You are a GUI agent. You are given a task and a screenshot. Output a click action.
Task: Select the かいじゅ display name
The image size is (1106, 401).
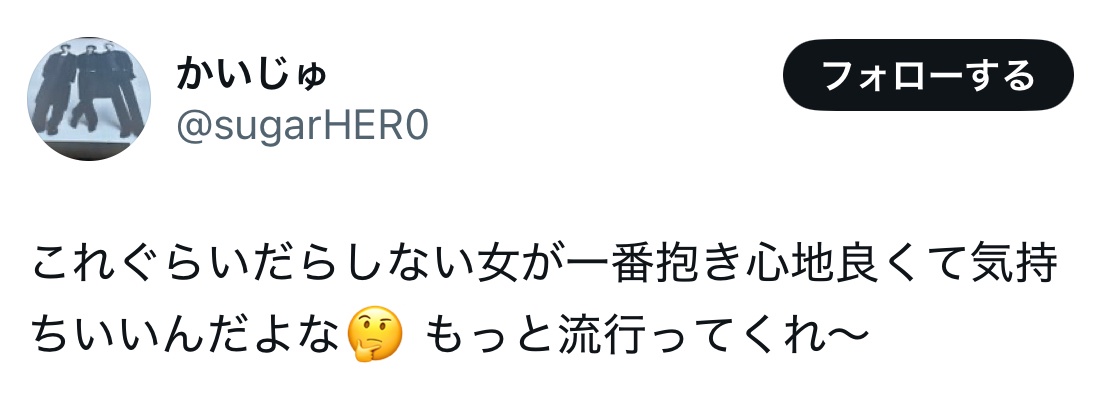(x=251, y=73)
